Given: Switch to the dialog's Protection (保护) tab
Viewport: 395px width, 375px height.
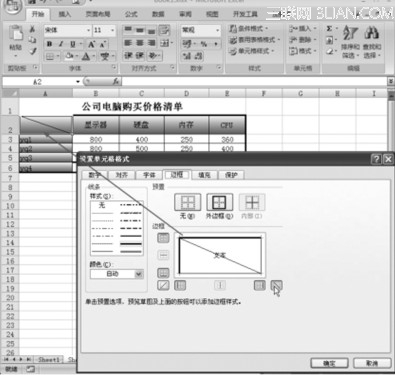Looking at the screenshot, I should coord(231,175).
